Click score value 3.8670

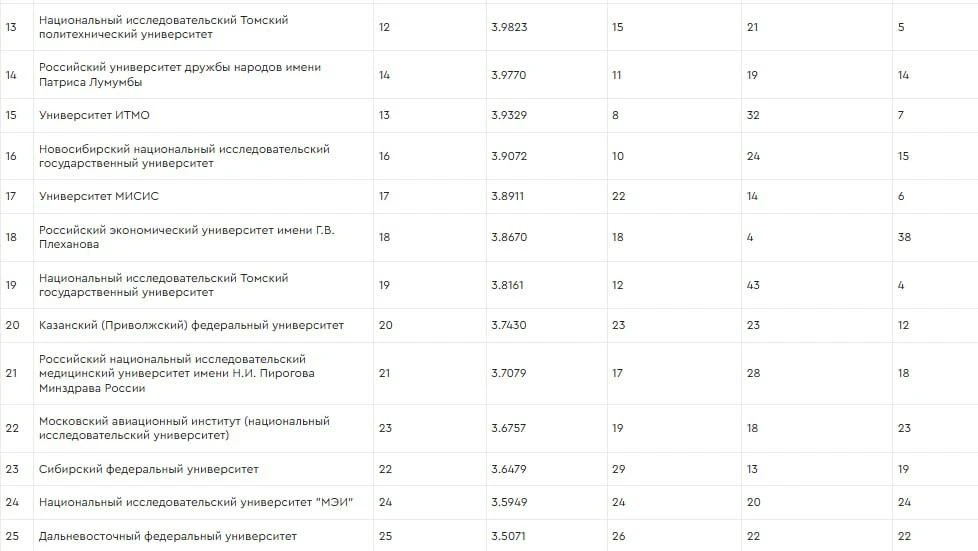tap(509, 238)
